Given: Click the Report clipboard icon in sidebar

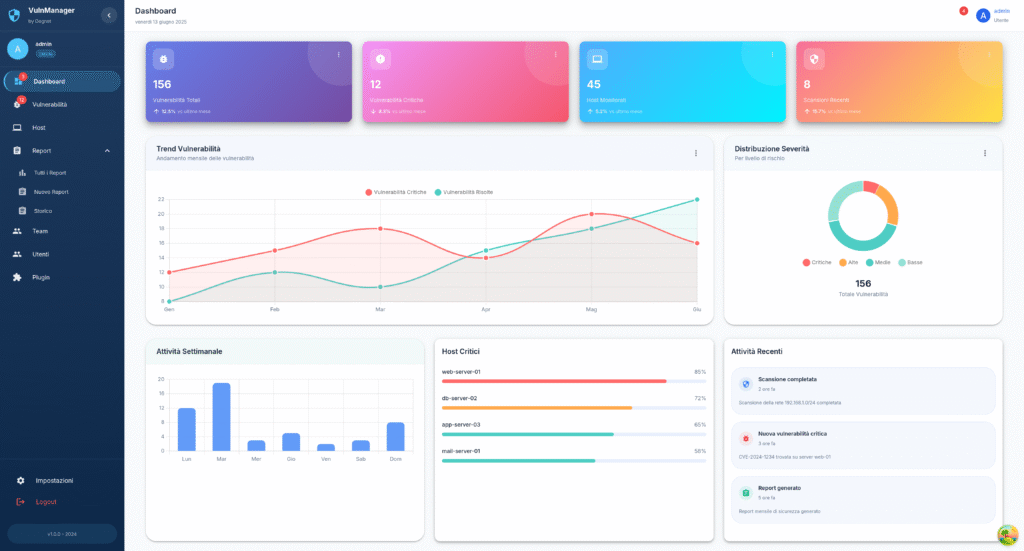Looking at the screenshot, I should click(x=17, y=150).
